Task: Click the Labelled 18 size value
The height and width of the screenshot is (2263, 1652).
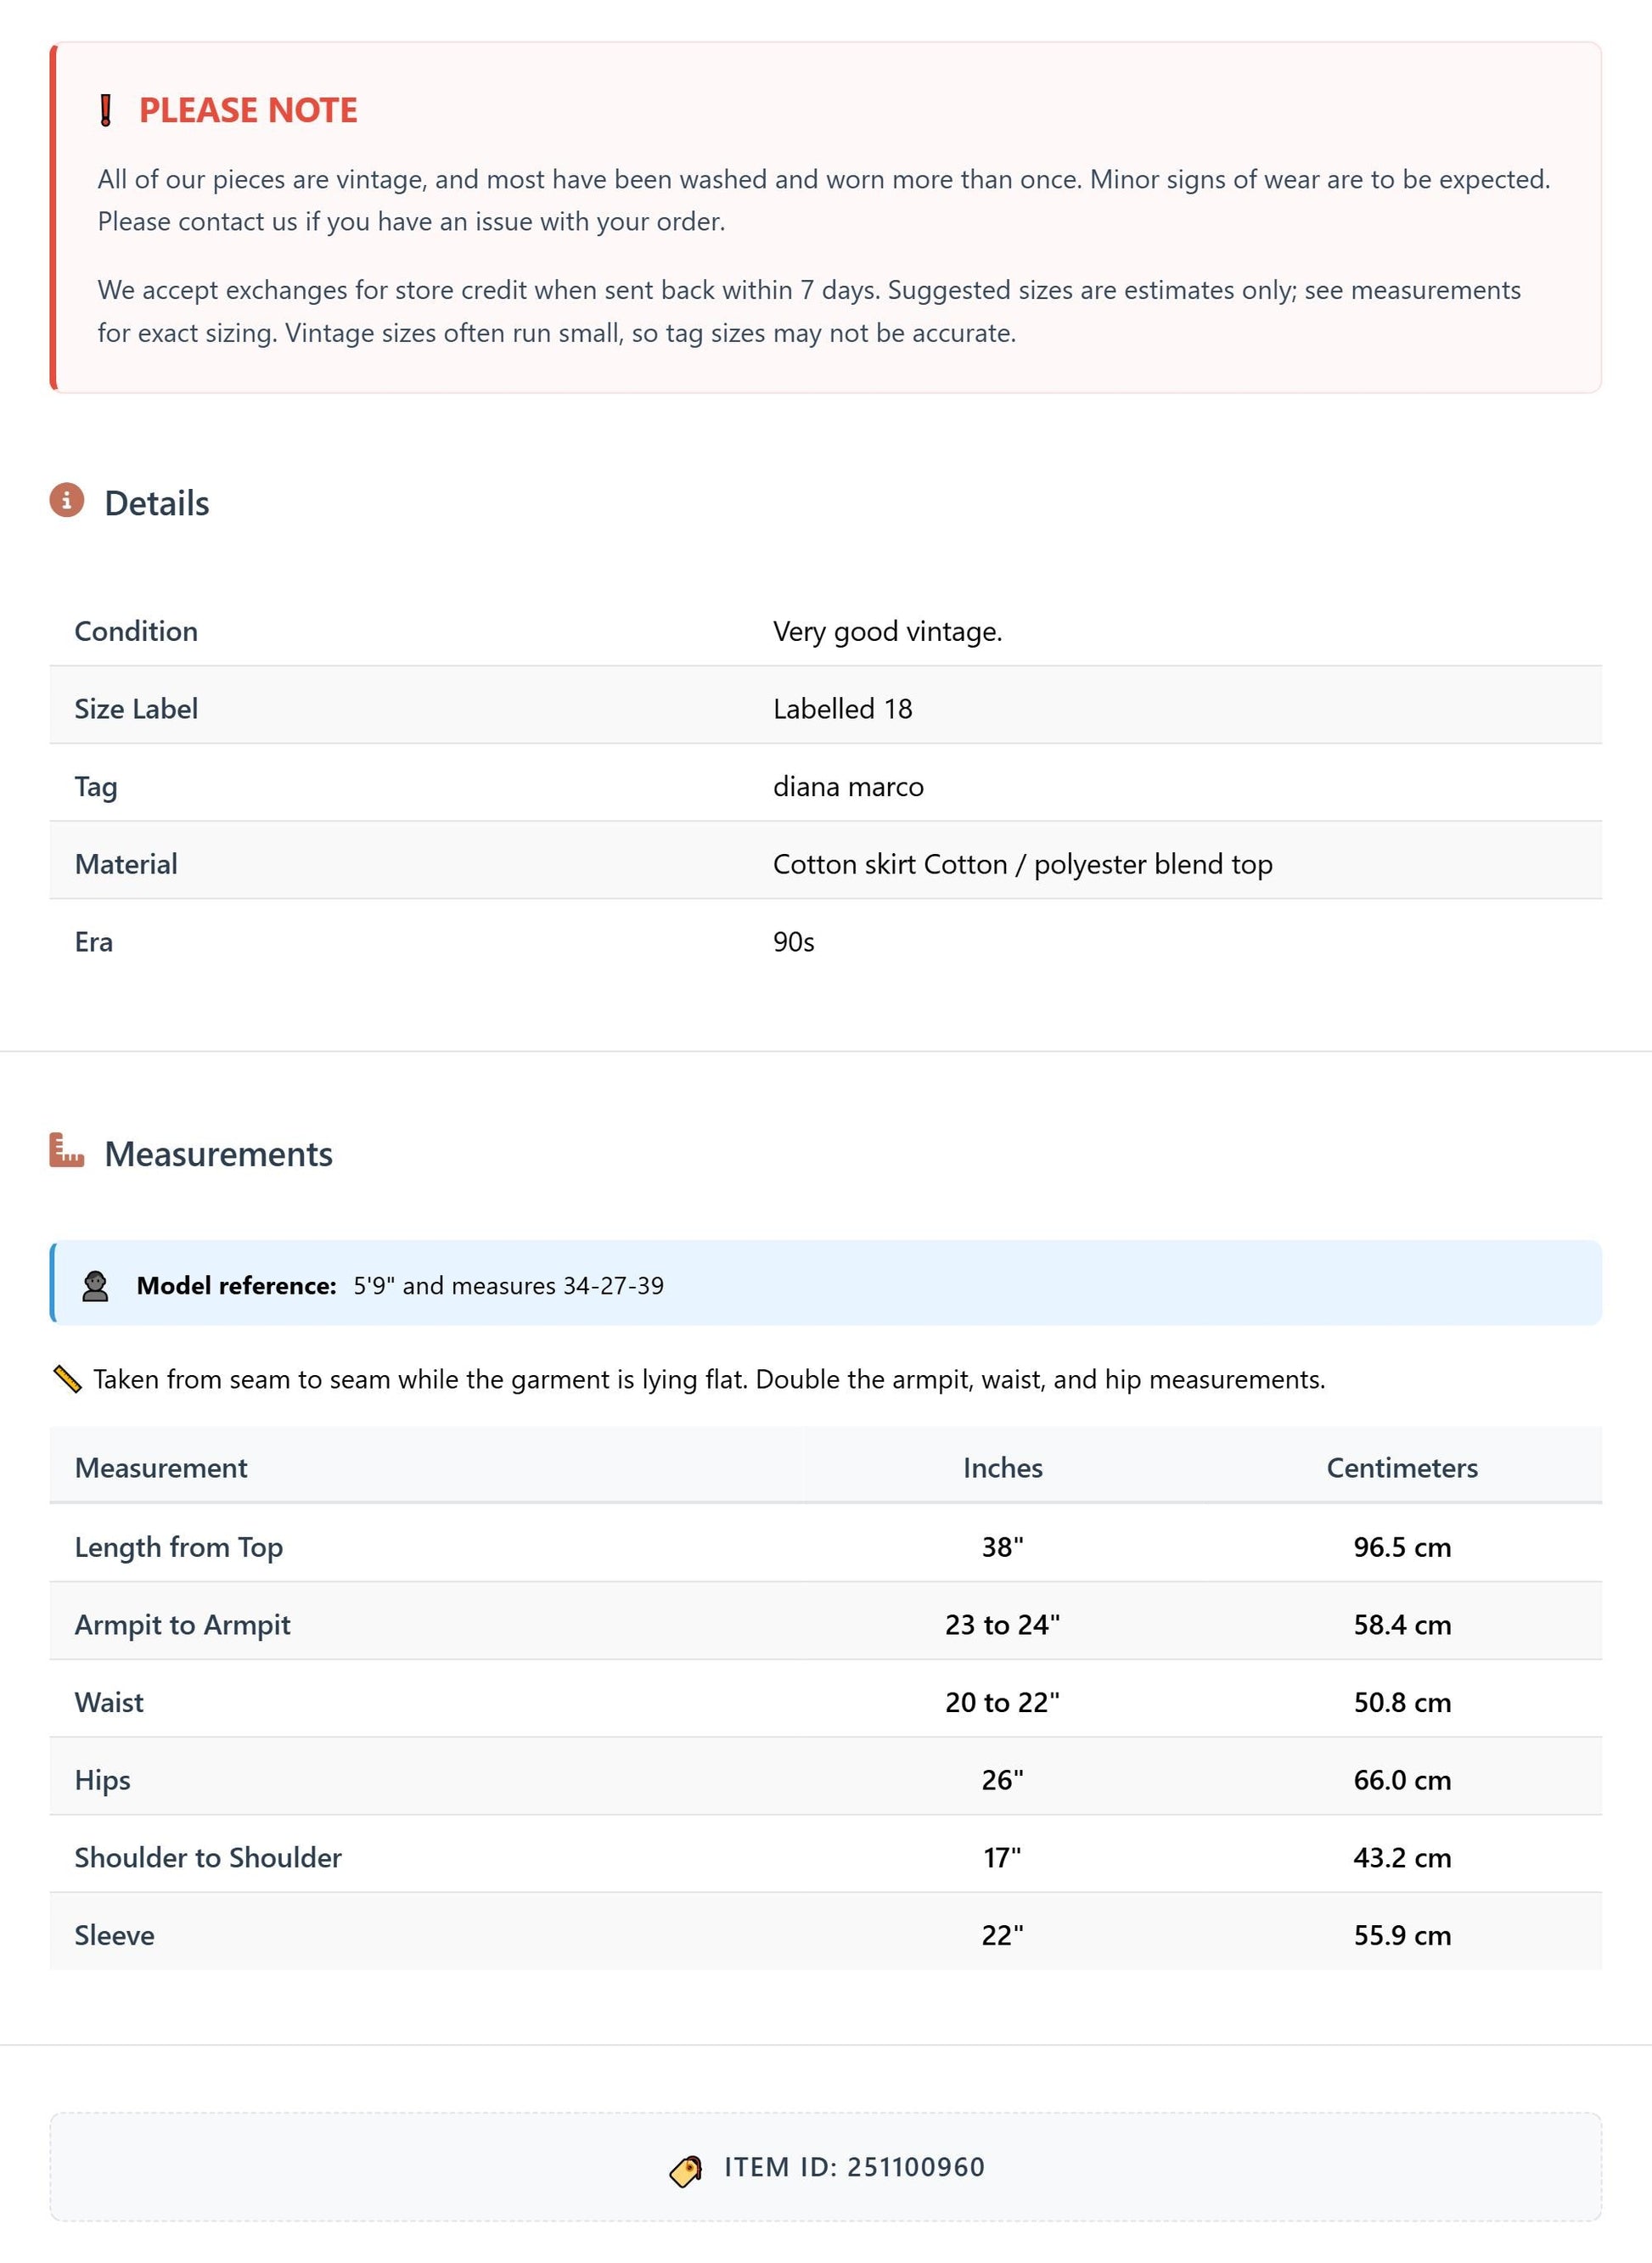Action: pyautogui.click(x=842, y=709)
